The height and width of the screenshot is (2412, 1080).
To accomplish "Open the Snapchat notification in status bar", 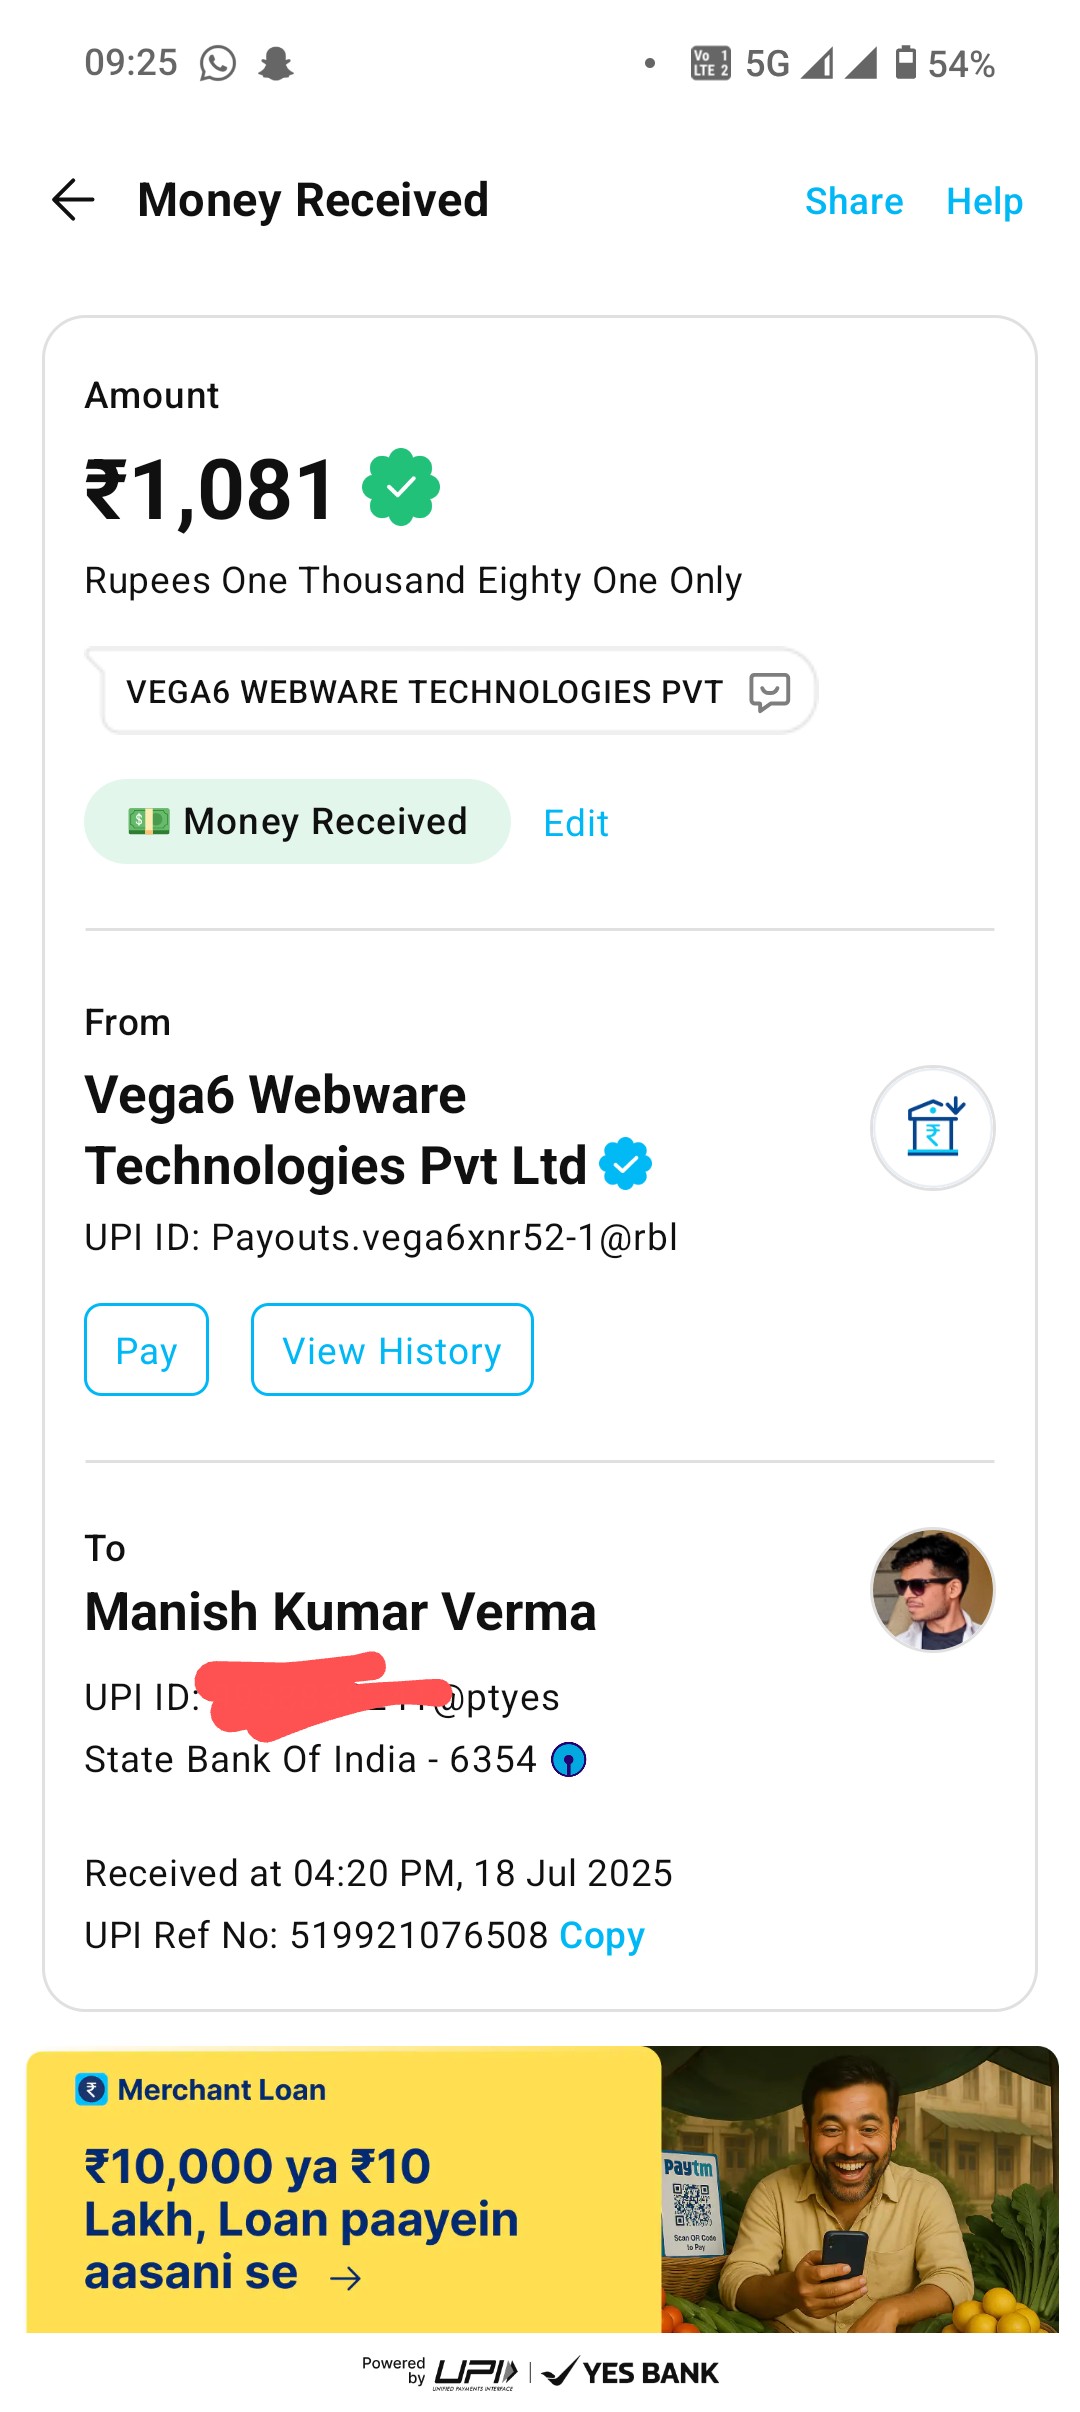I will 275,64.
